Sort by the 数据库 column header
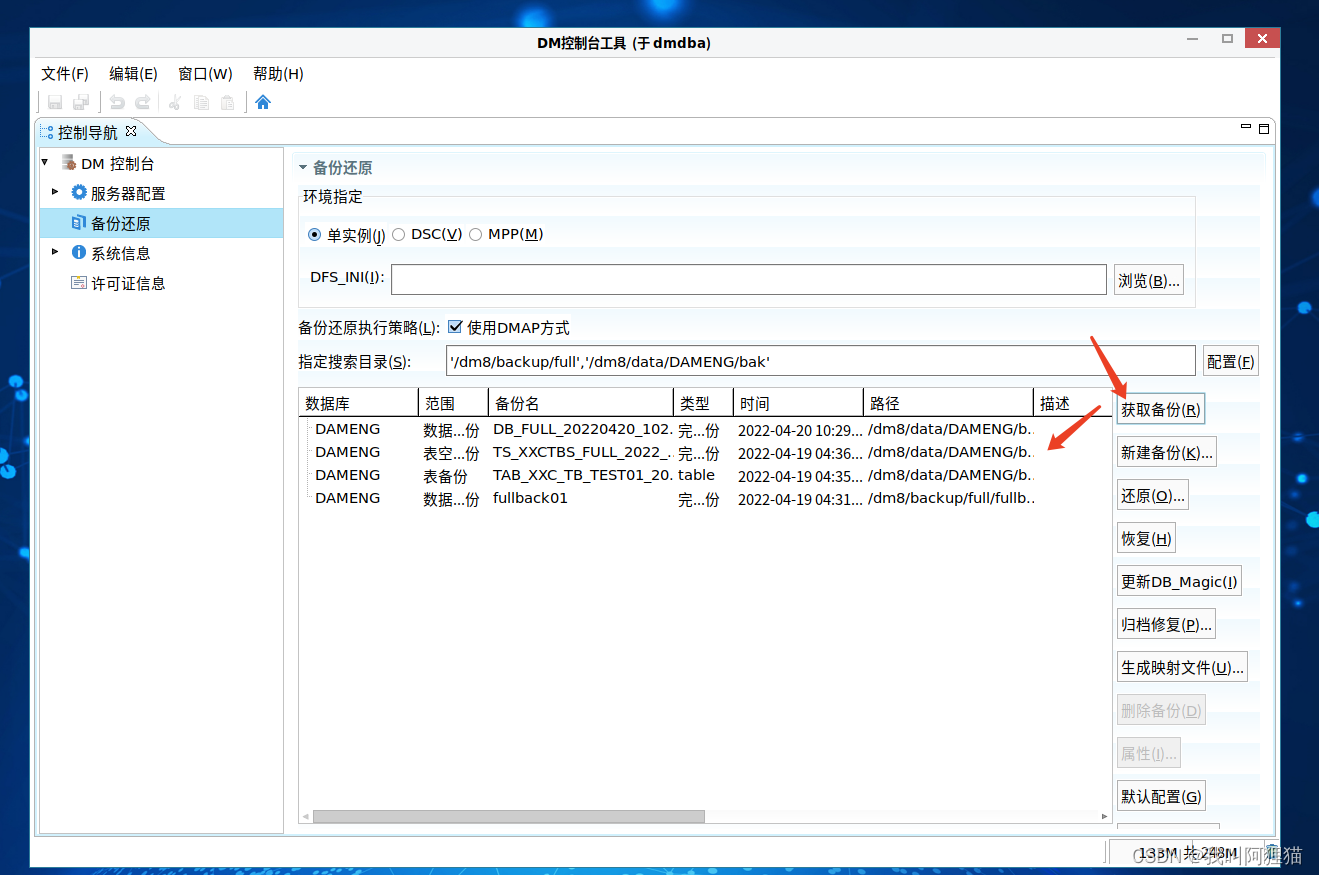 358,403
